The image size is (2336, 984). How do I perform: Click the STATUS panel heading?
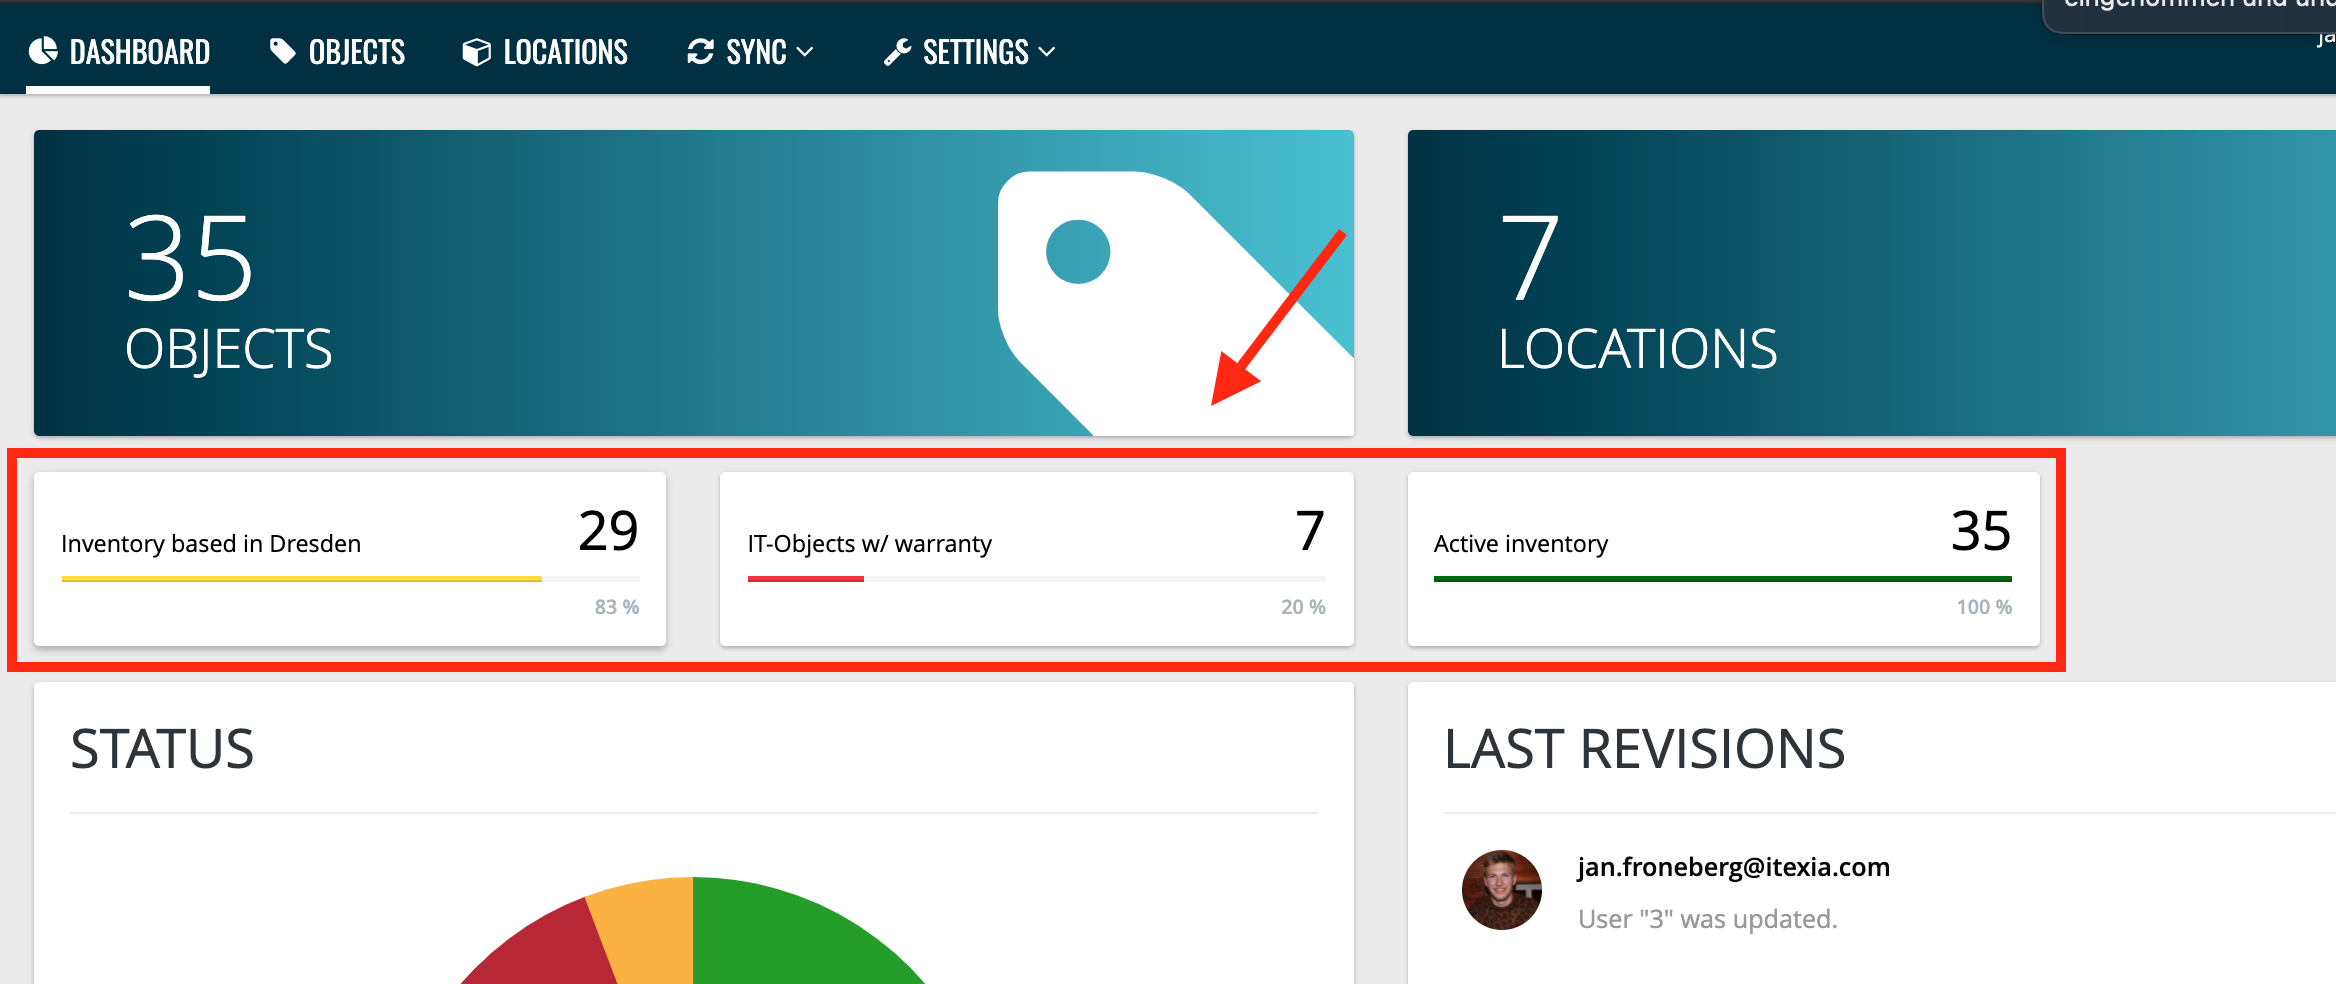162,749
